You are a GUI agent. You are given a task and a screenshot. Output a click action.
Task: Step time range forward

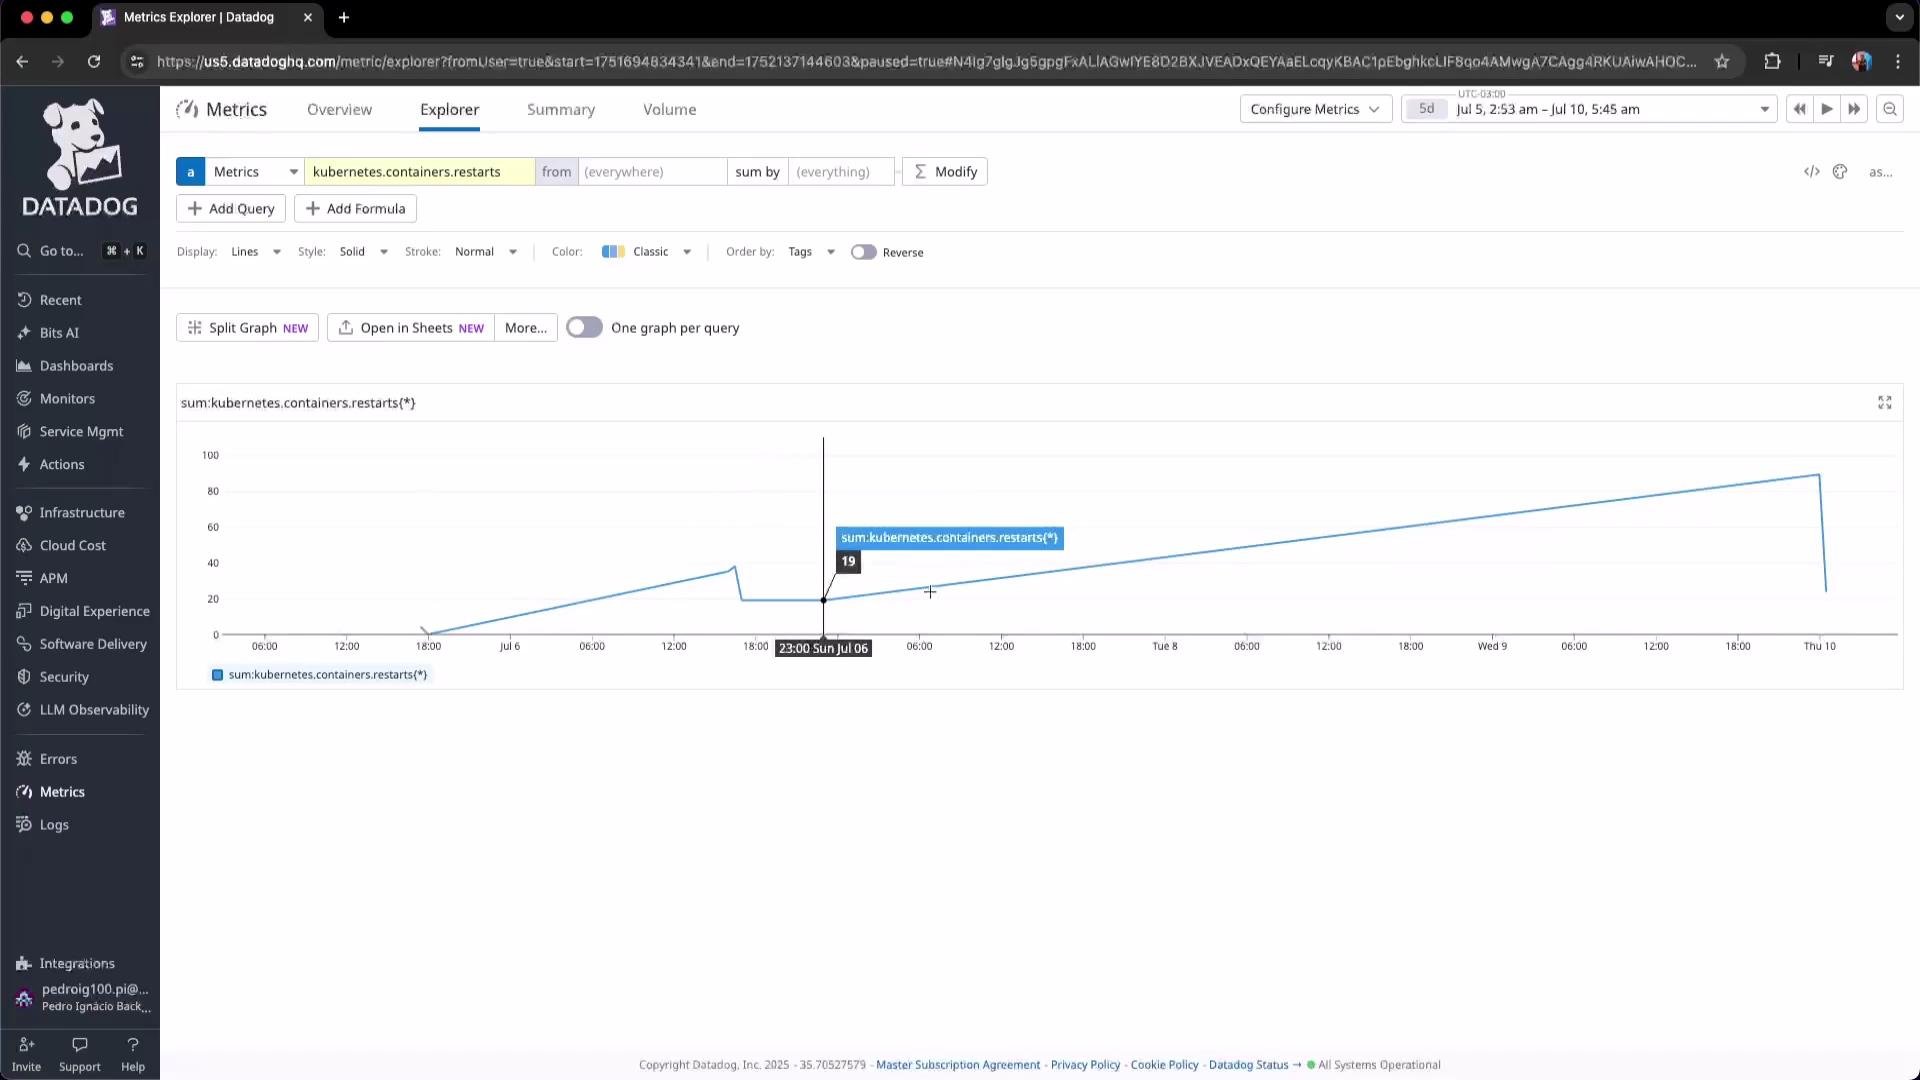coord(1855,109)
